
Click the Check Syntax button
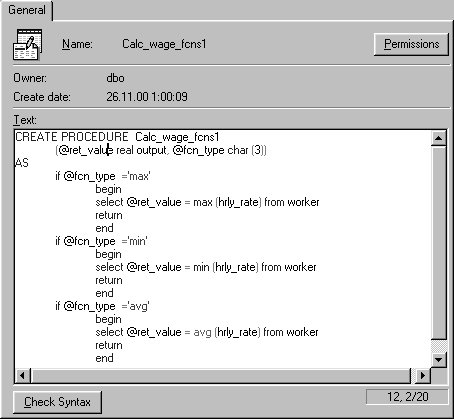[x=57, y=402]
